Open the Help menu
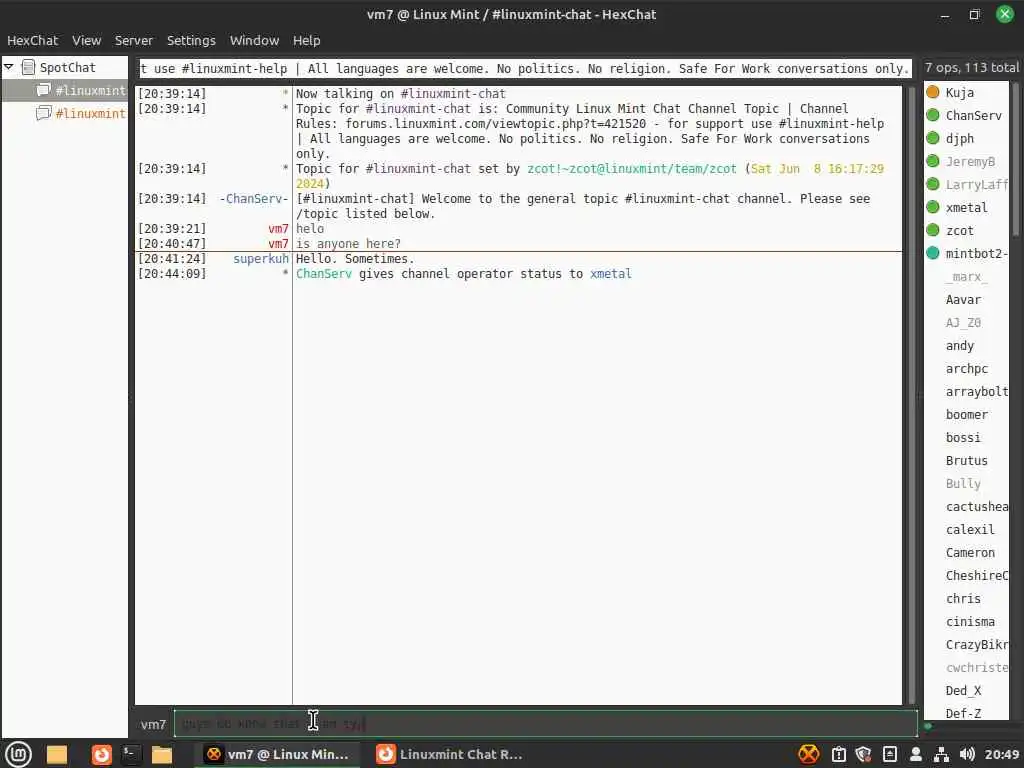Viewport: 1024px width, 768px height. pyautogui.click(x=306, y=40)
